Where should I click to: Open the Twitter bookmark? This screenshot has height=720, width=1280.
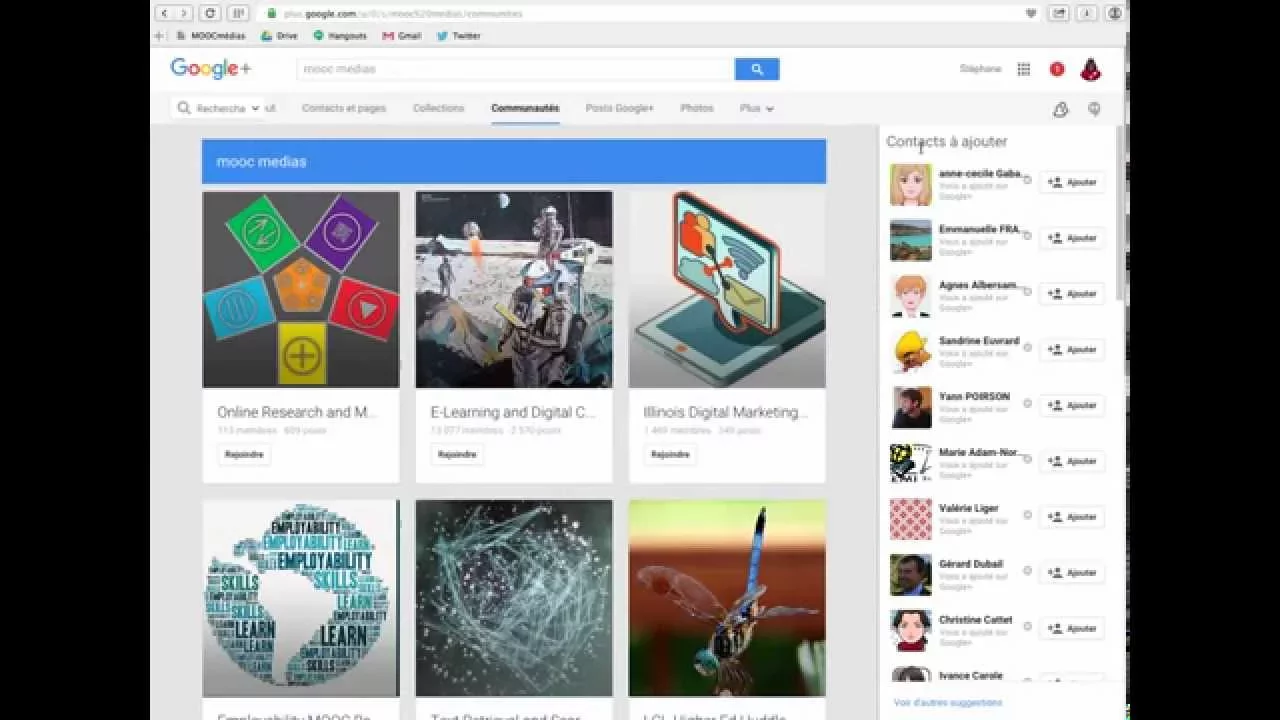(x=459, y=35)
